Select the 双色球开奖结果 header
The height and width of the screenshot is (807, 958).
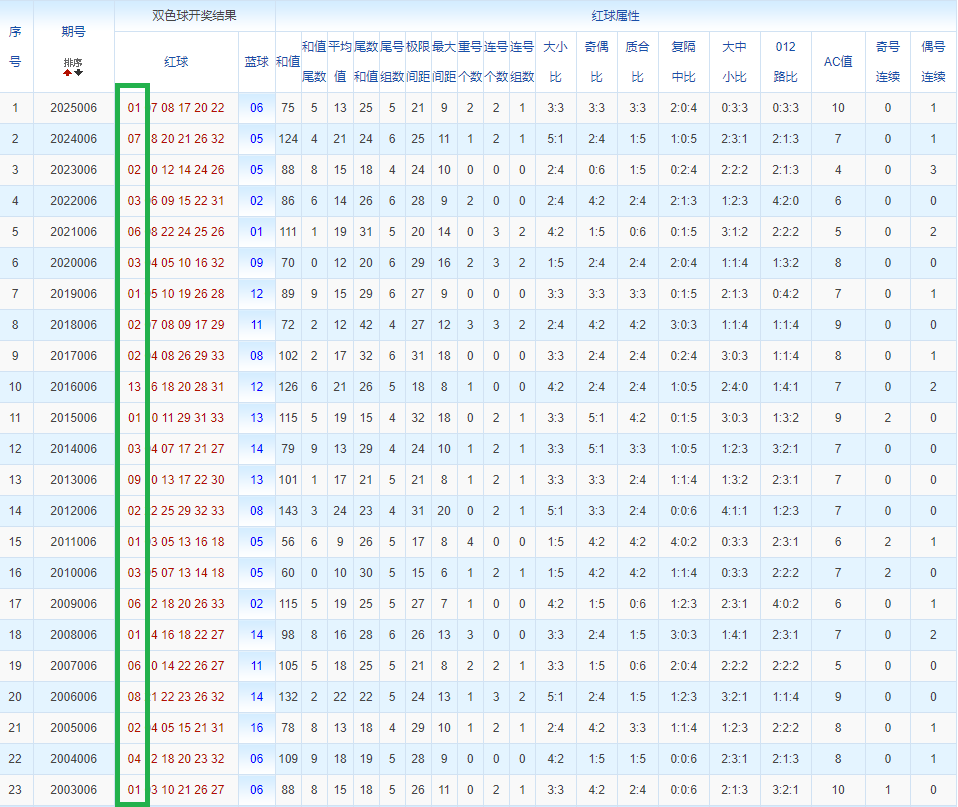[194, 15]
